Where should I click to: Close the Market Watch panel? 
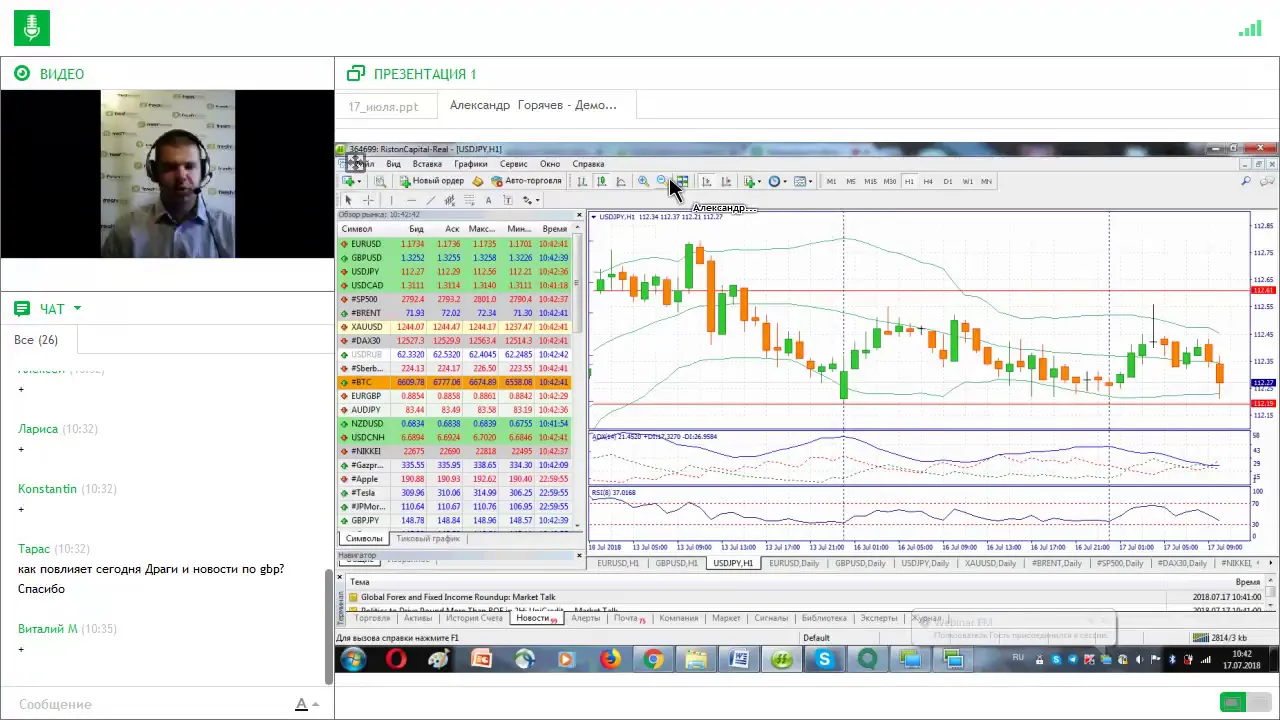tap(578, 215)
